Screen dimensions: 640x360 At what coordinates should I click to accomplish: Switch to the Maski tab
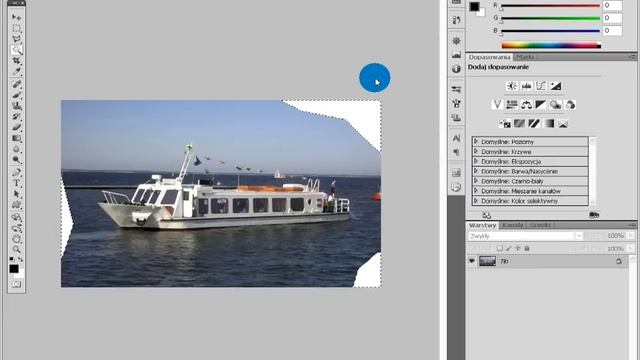click(x=525, y=57)
